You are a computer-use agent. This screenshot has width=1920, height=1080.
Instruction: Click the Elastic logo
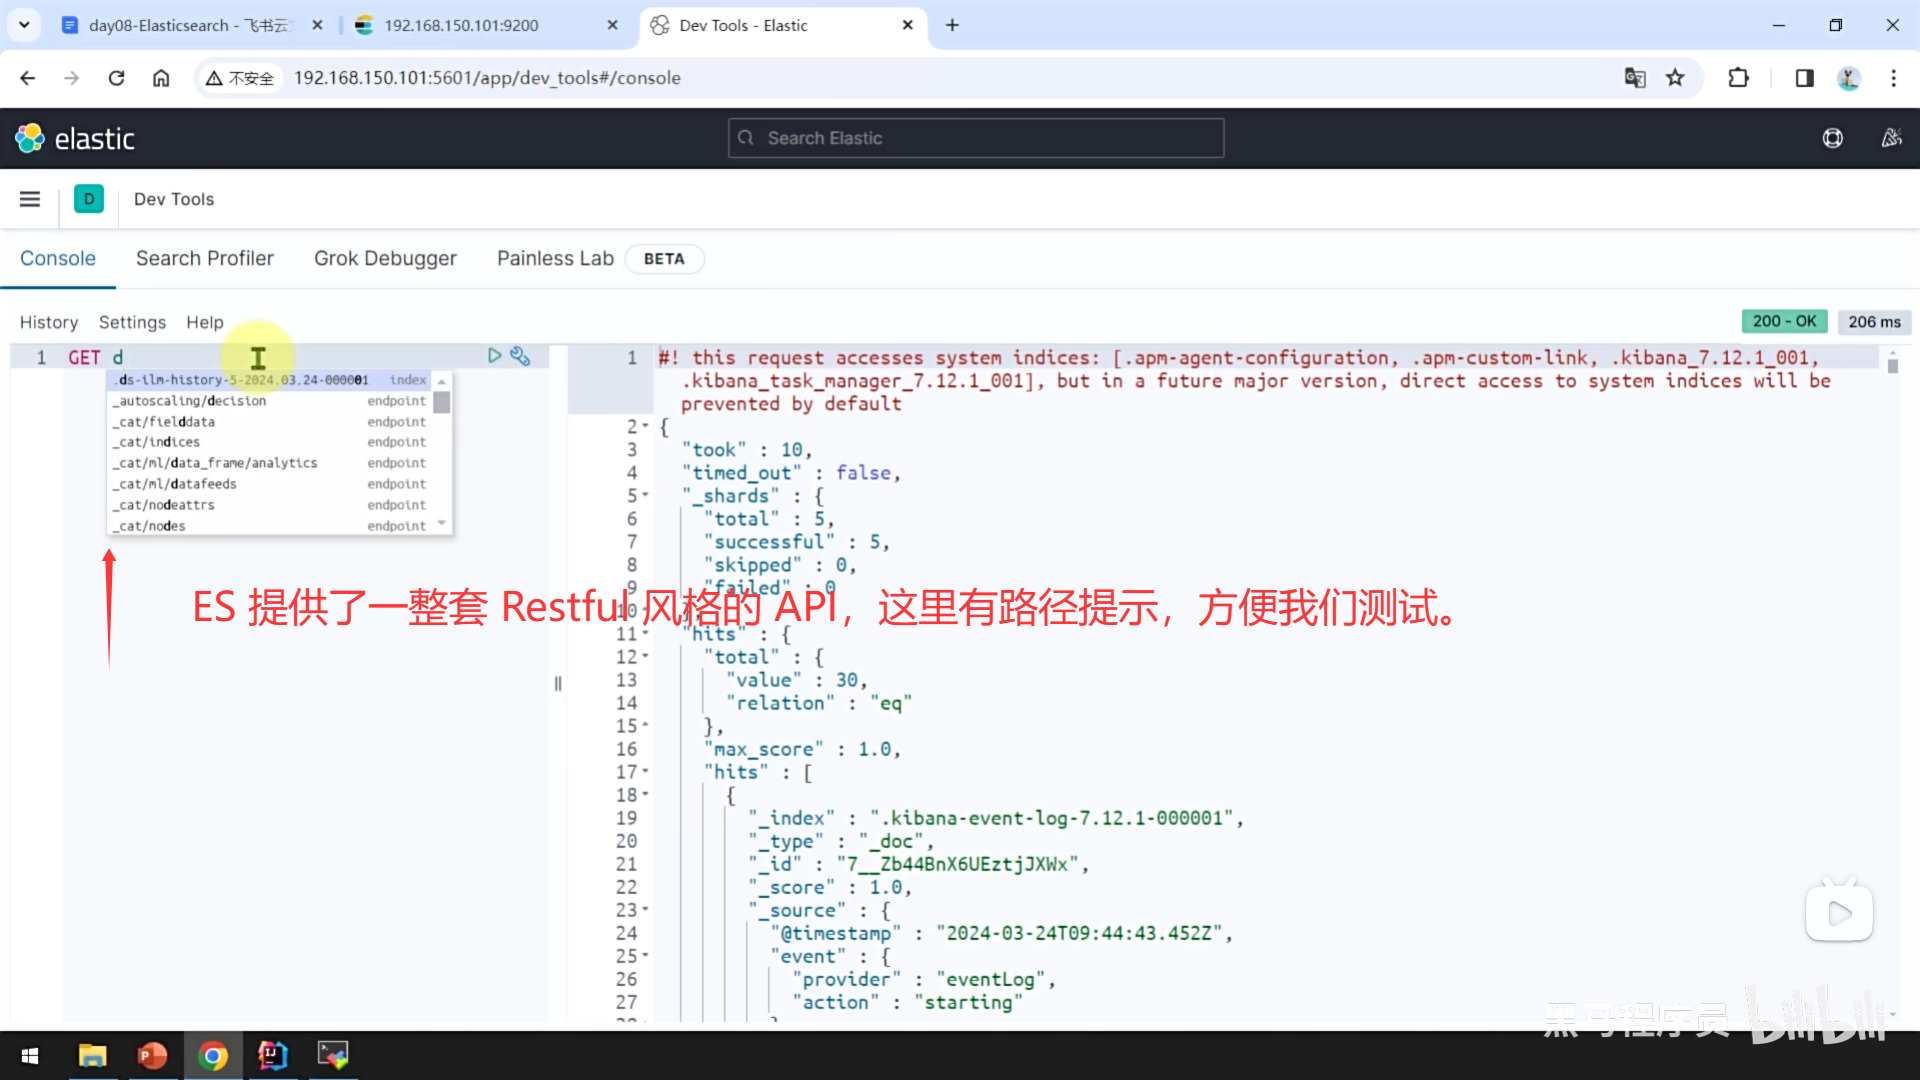(75, 138)
